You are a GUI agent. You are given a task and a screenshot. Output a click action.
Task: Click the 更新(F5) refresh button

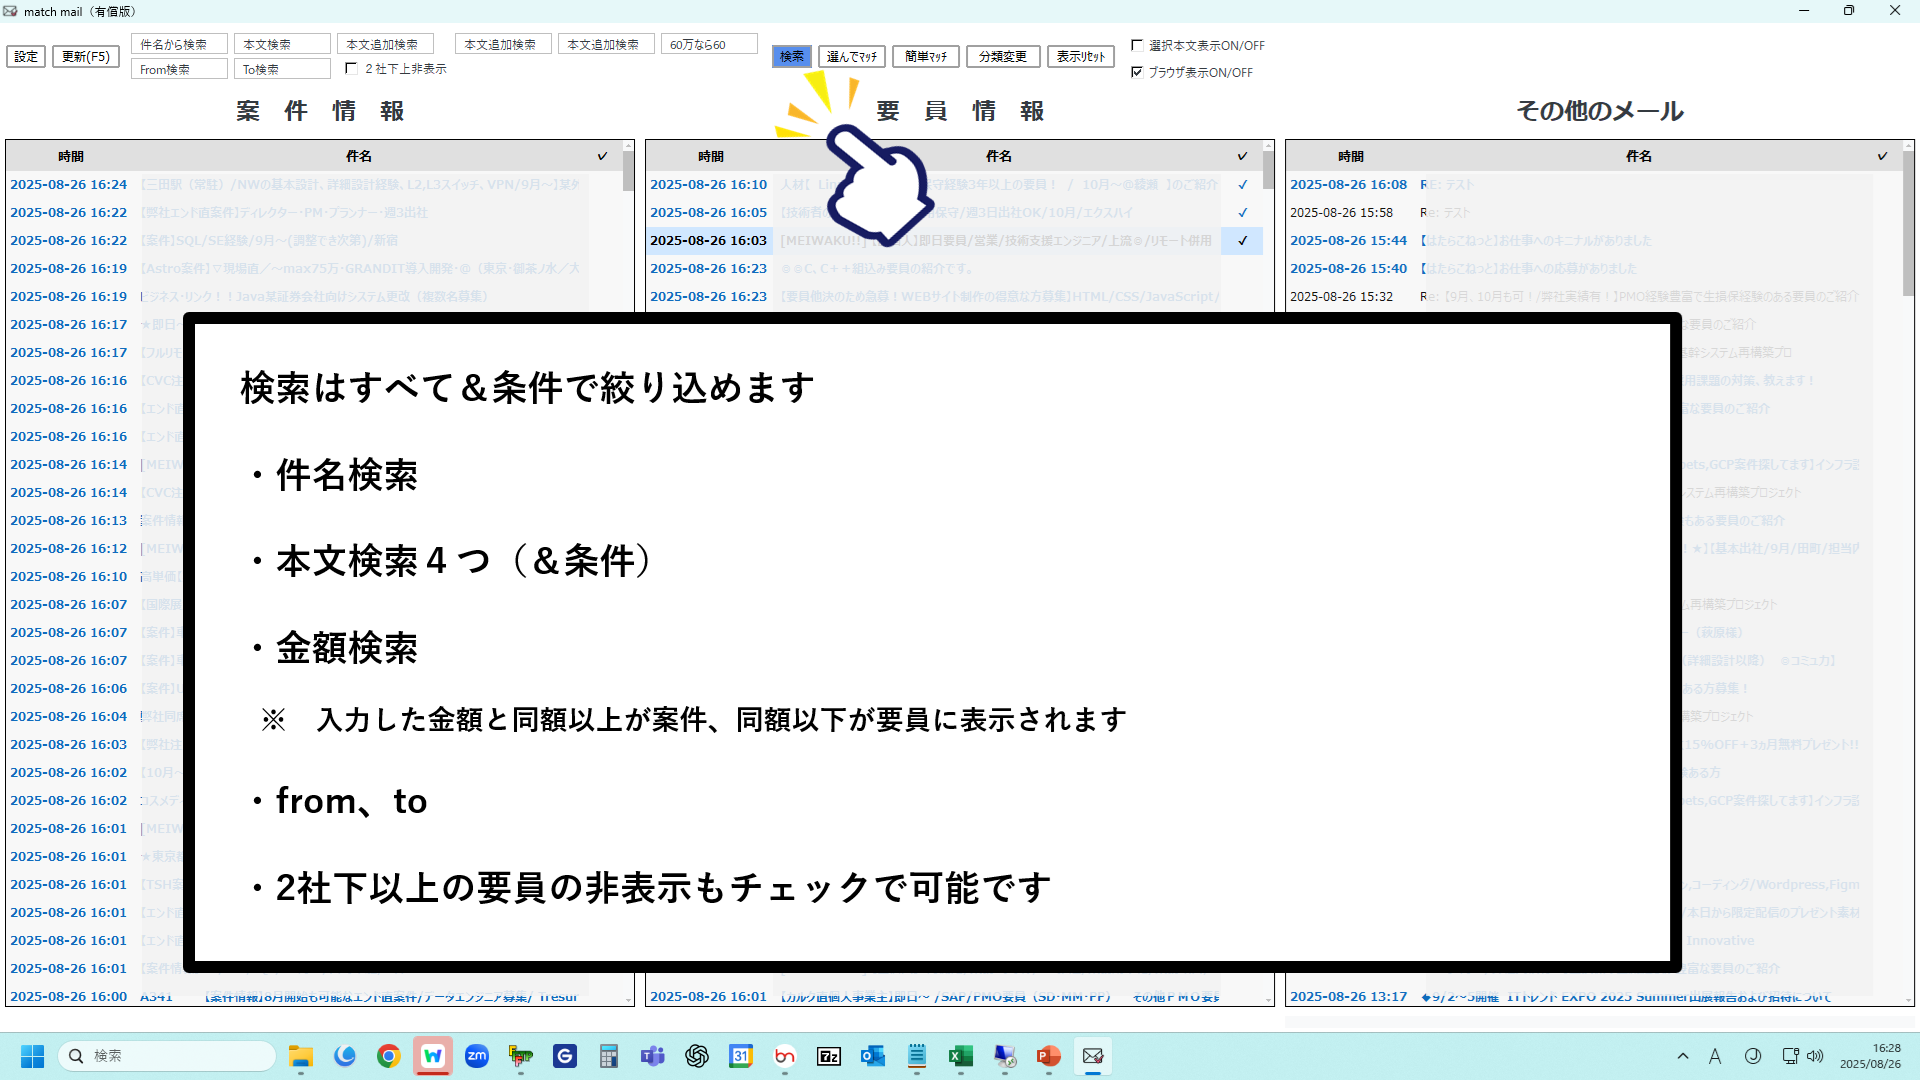tap(86, 57)
